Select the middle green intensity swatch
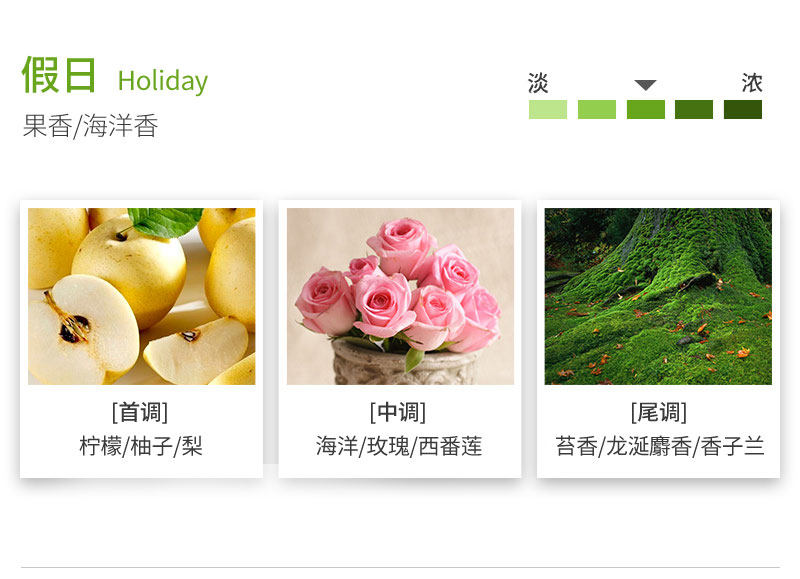Viewport: 800px width, 579px height. [x=645, y=109]
